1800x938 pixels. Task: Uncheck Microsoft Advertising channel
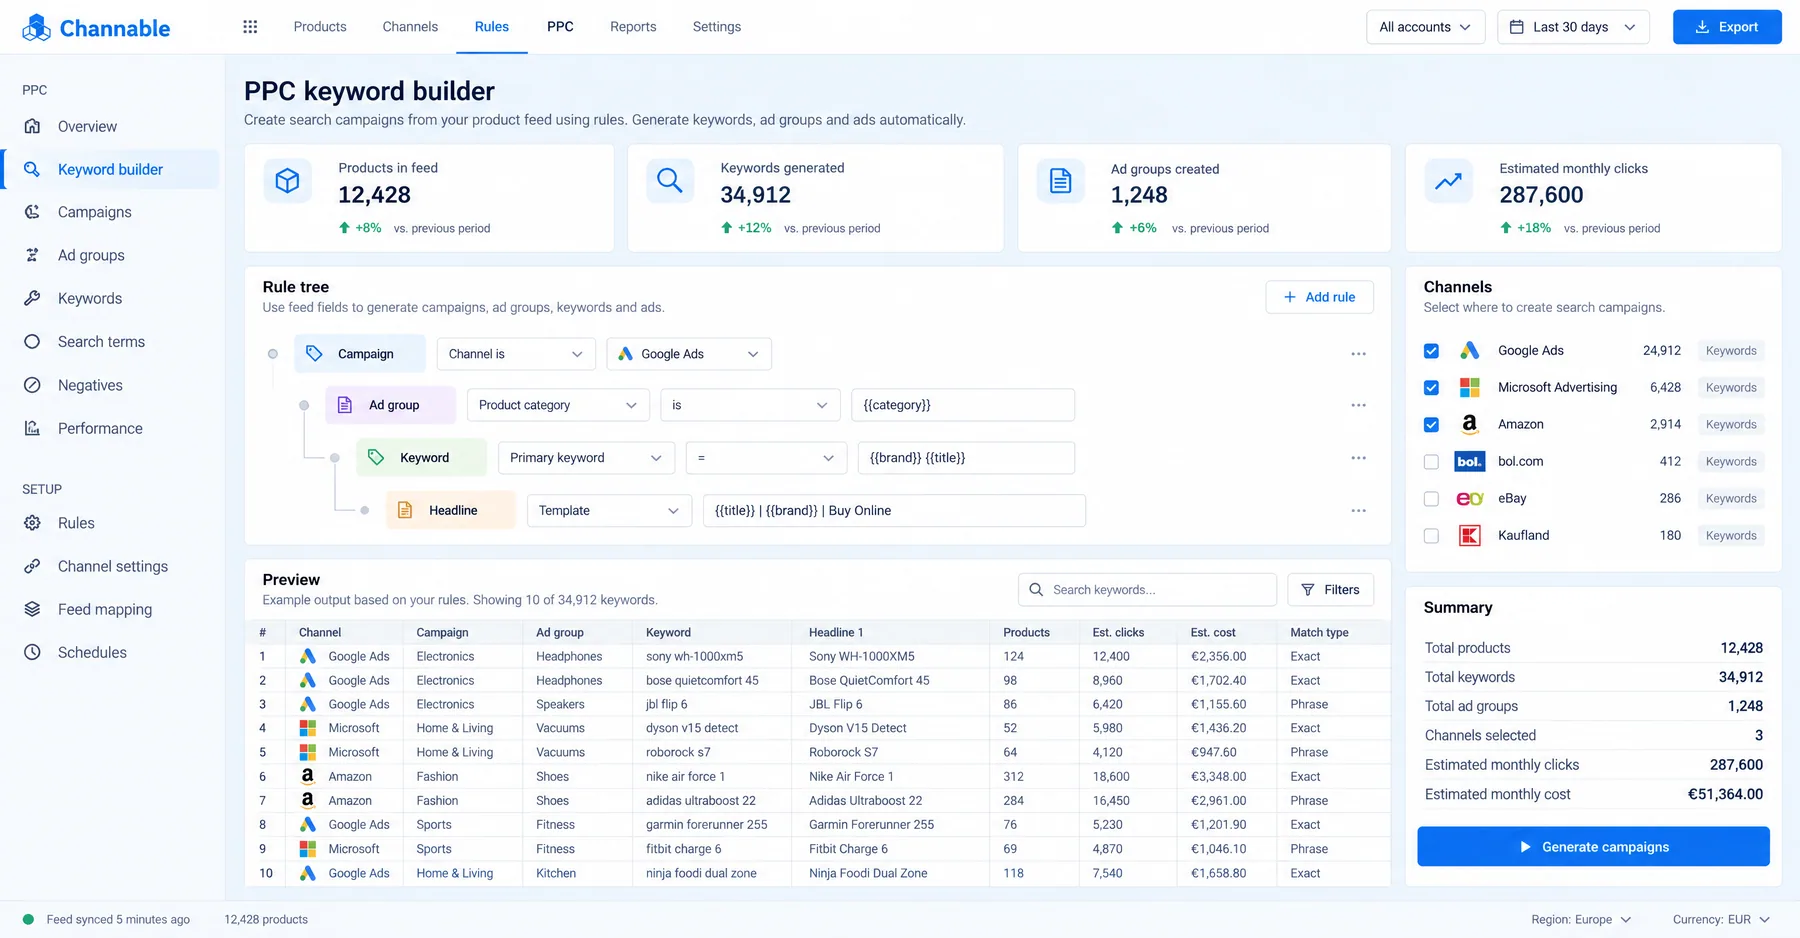pos(1431,388)
